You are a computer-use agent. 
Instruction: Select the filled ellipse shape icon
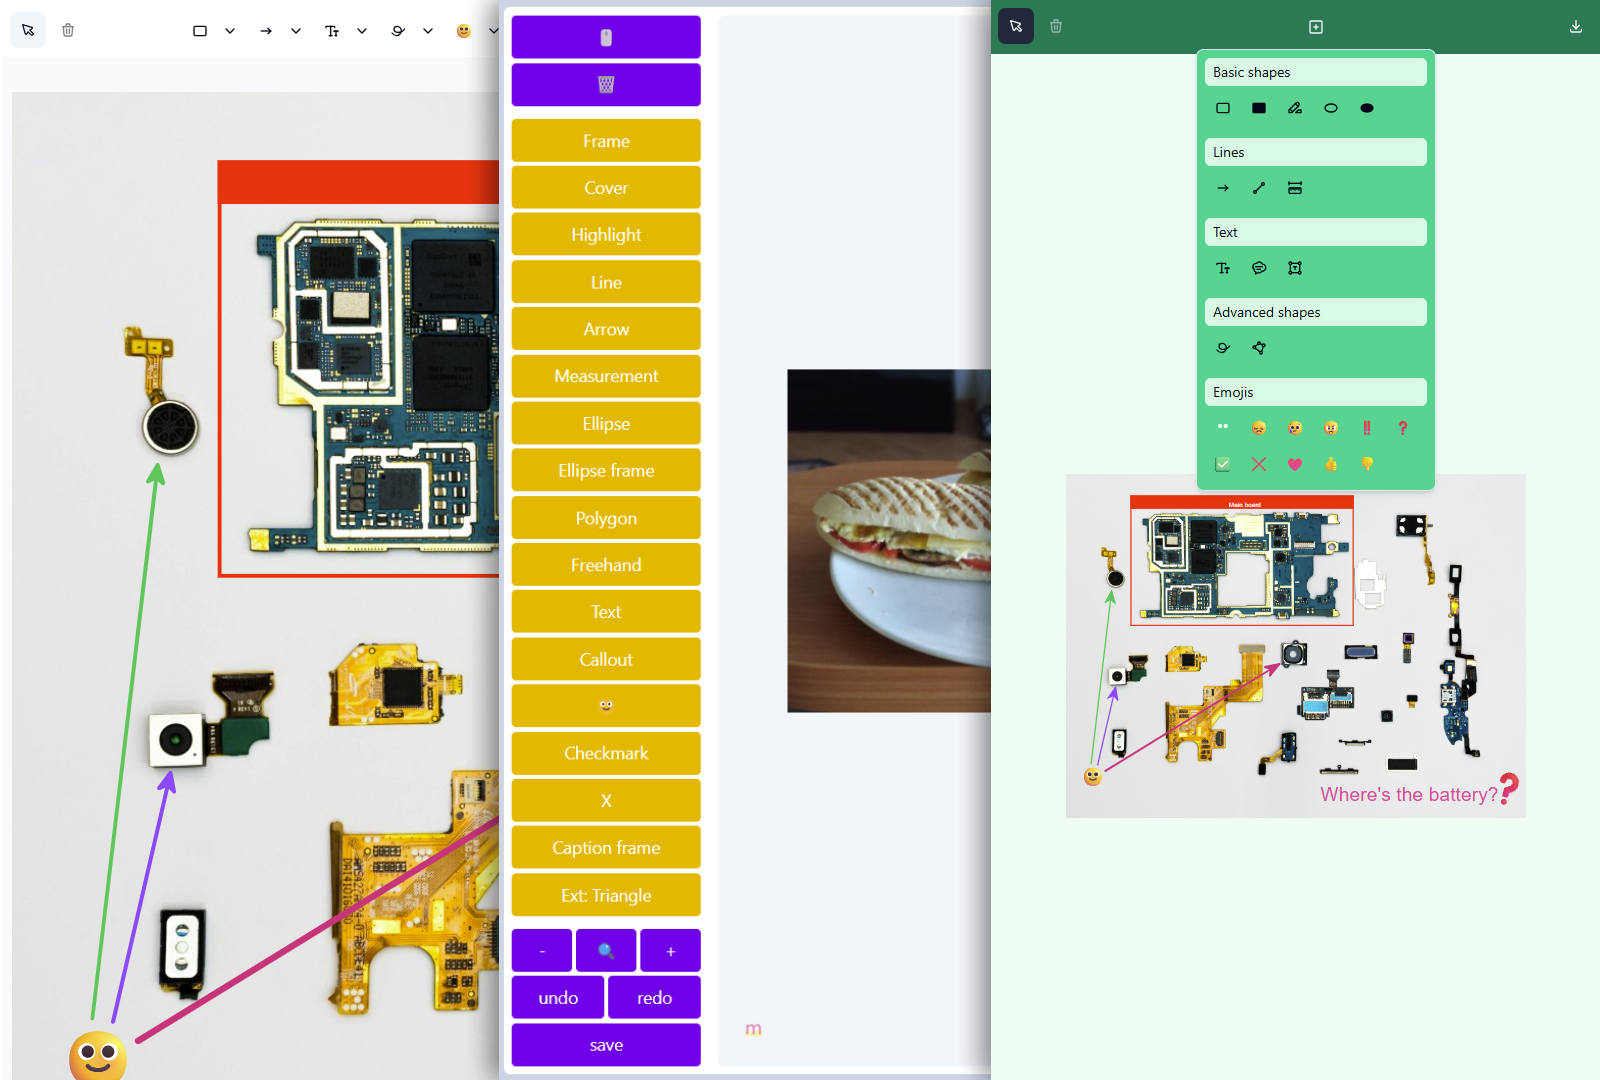tap(1367, 108)
